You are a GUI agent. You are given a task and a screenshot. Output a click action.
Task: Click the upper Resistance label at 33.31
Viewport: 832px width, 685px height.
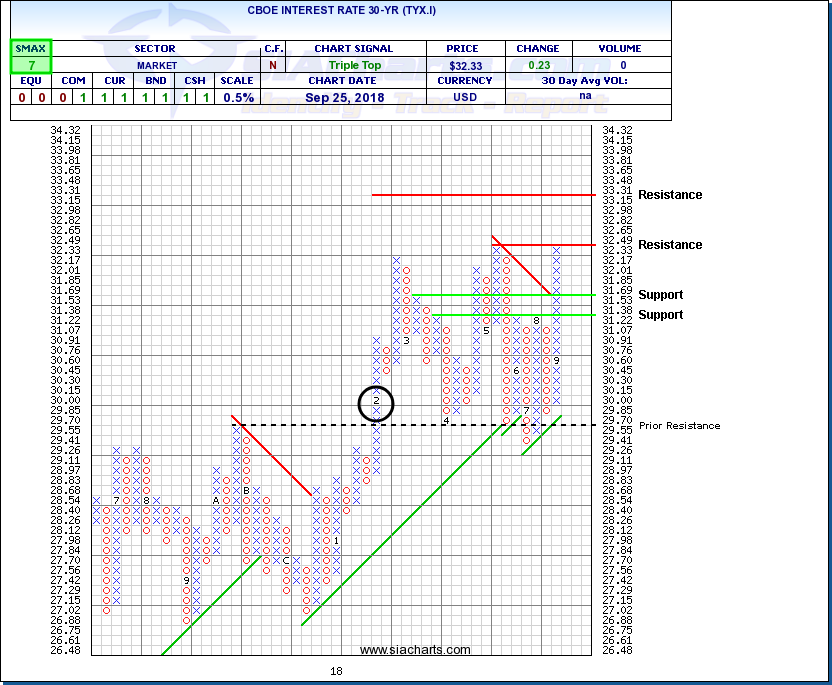pos(670,195)
